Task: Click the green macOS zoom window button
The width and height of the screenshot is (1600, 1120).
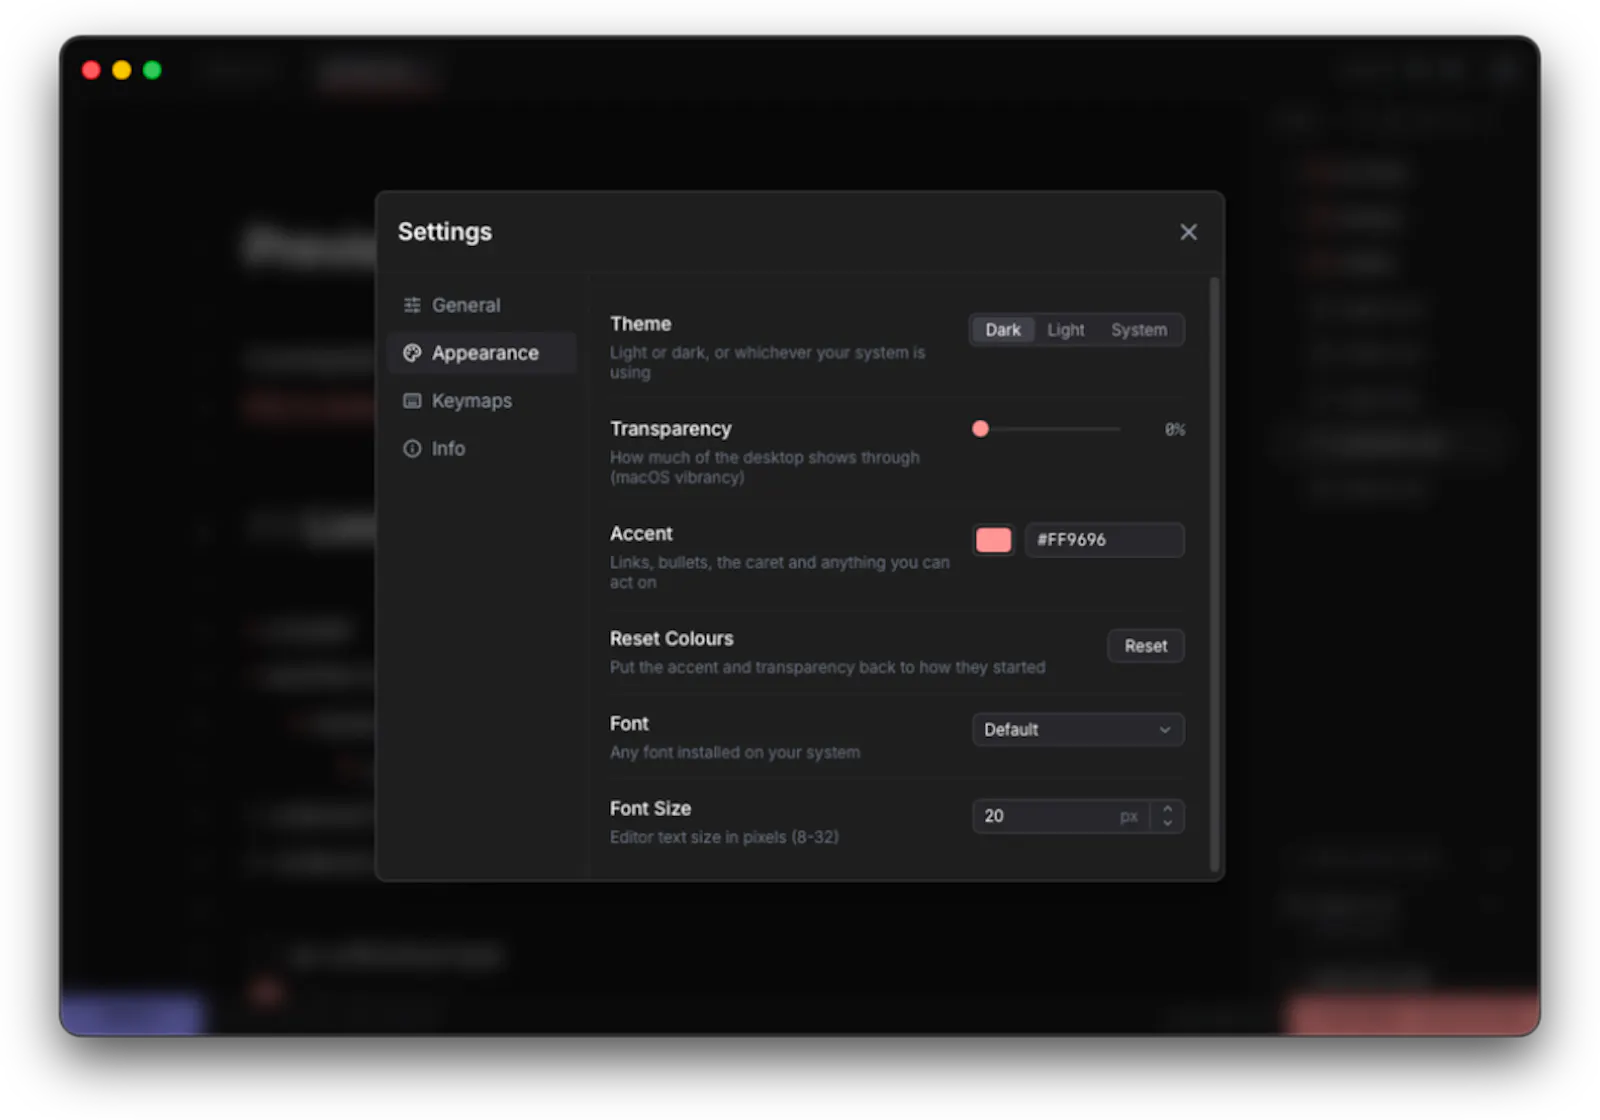Action: [x=152, y=70]
